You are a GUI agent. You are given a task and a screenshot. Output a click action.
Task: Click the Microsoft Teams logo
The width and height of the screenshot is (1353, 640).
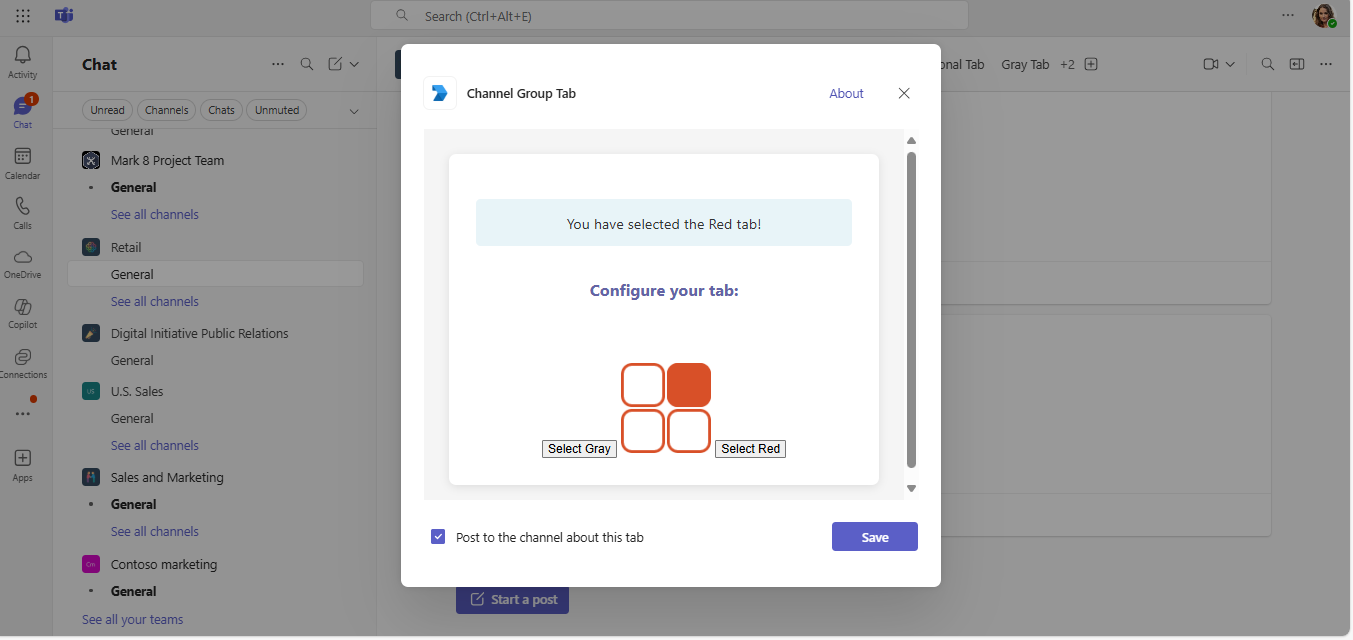pos(64,15)
